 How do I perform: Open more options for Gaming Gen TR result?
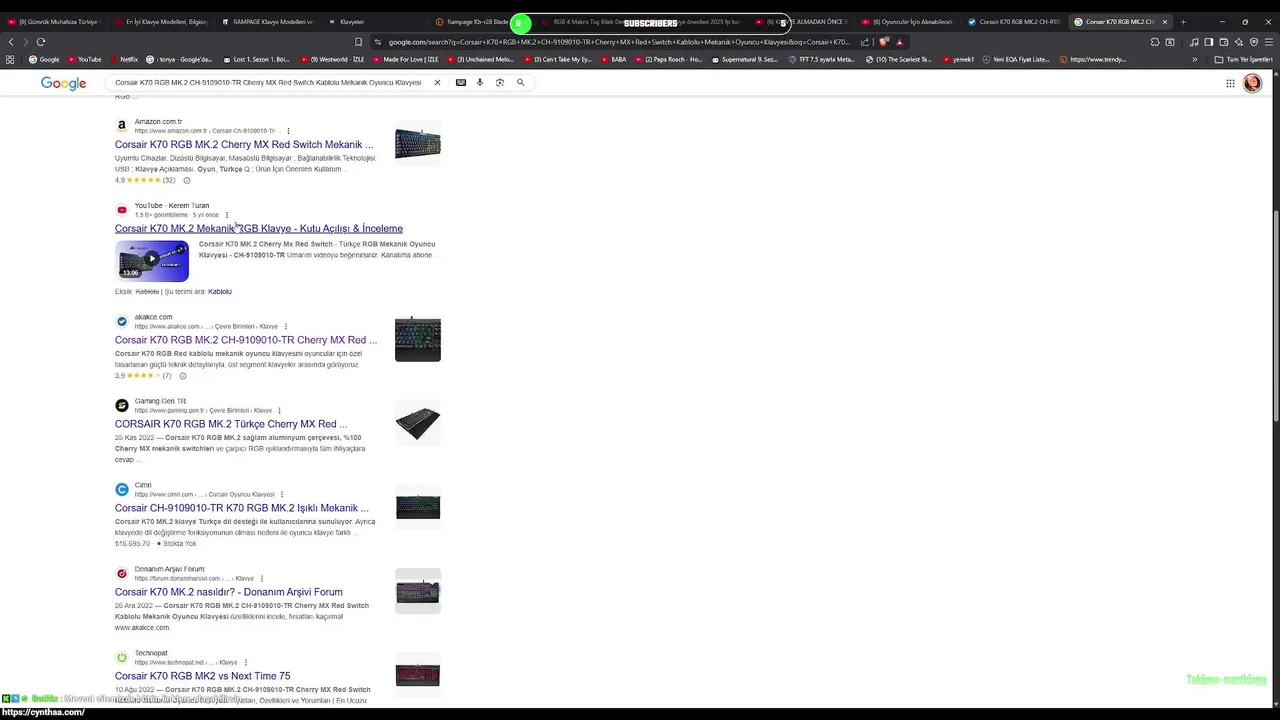coord(279,410)
